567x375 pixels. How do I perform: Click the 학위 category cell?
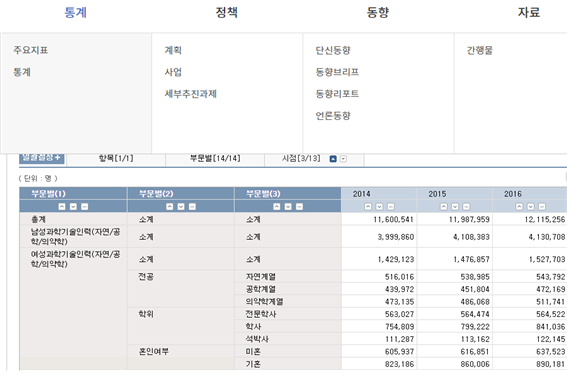coord(146,314)
